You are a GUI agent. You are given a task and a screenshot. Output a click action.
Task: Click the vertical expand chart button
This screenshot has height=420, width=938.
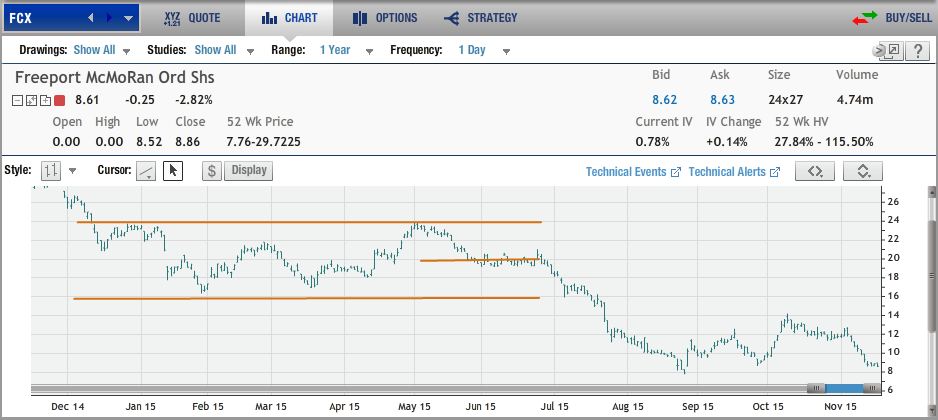point(863,171)
